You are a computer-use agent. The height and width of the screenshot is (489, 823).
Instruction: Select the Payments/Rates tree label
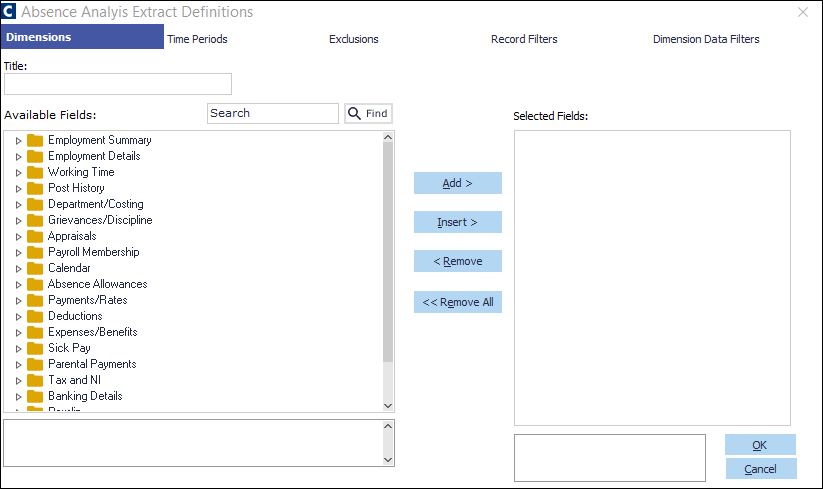click(88, 300)
